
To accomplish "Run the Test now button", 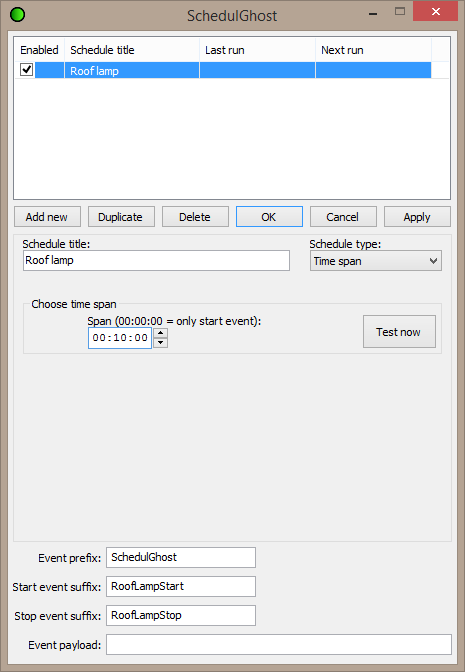I will [x=399, y=332].
